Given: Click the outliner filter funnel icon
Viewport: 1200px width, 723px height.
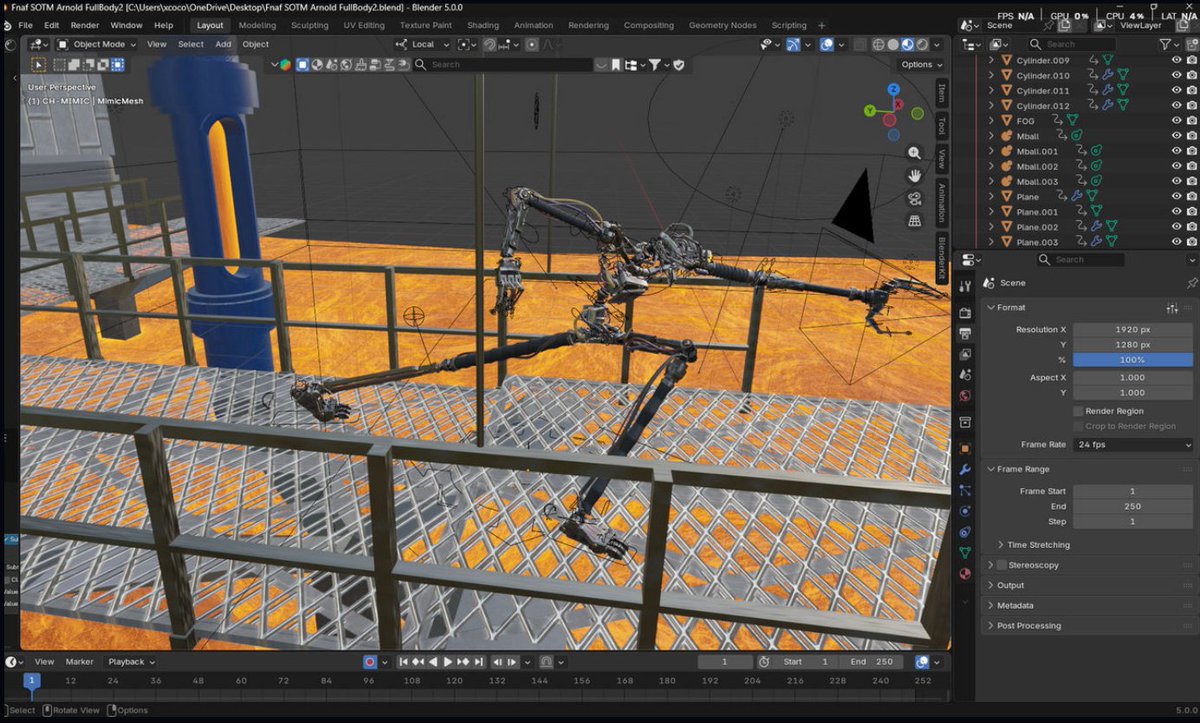Looking at the screenshot, I should click(1165, 44).
